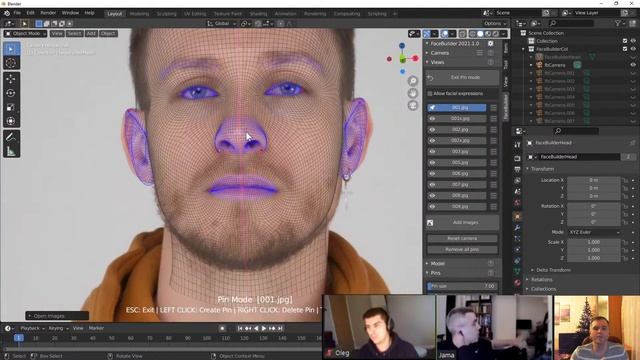The width and height of the screenshot is (640, 360).
Task: Click the outliner search field
Action: click(571, 23)
